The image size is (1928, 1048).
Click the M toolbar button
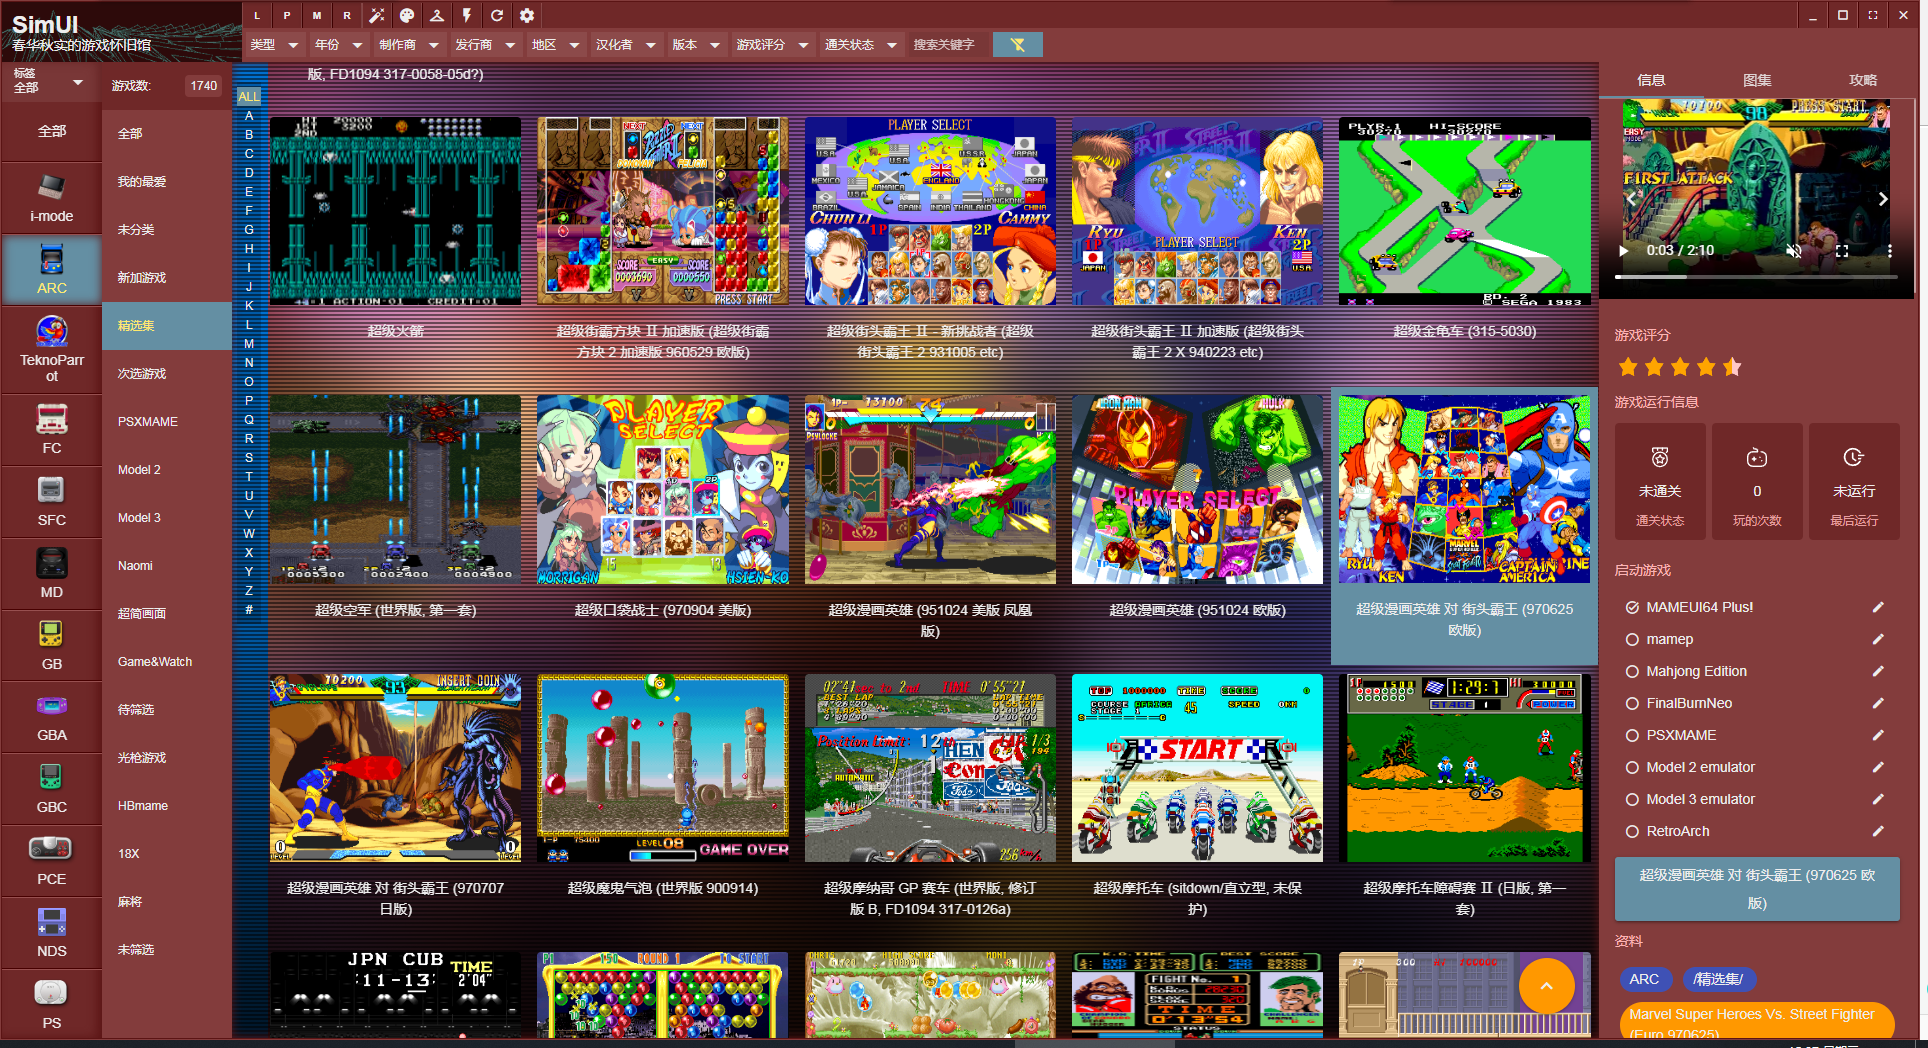(317, 15)
